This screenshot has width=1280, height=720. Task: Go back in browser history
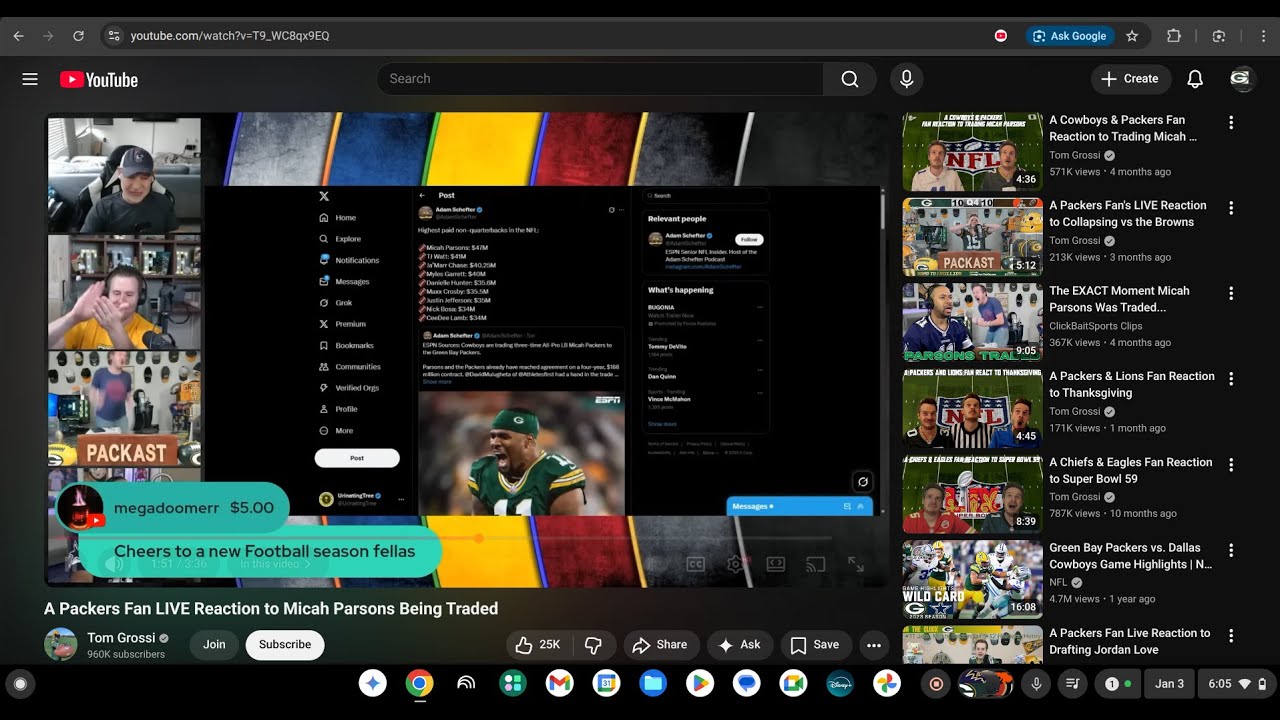pyautogui.click(x=18, y=36)
